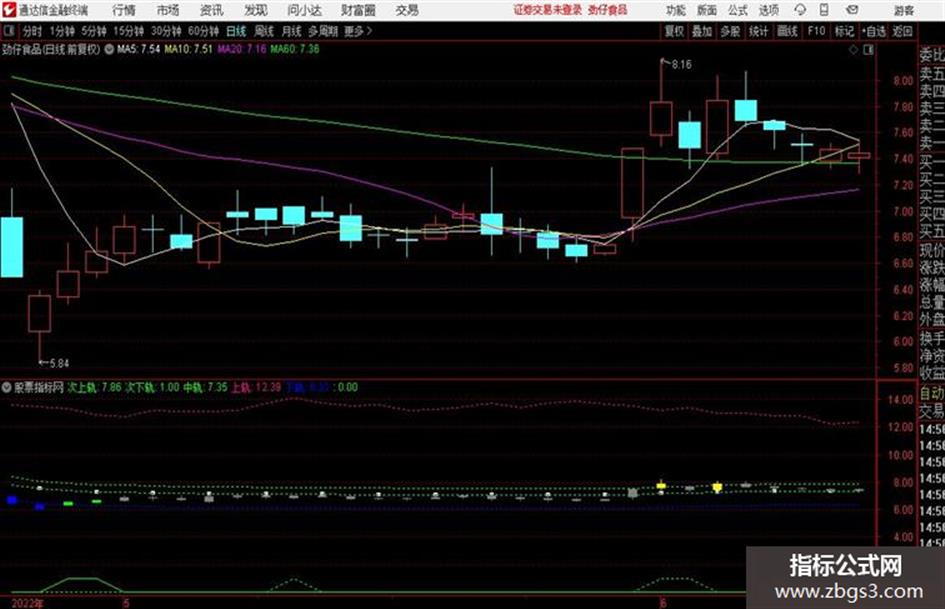This screenshot has width=945, height=609.
Task: Click the 多股 multi-stock button
Action: point(730,31)
